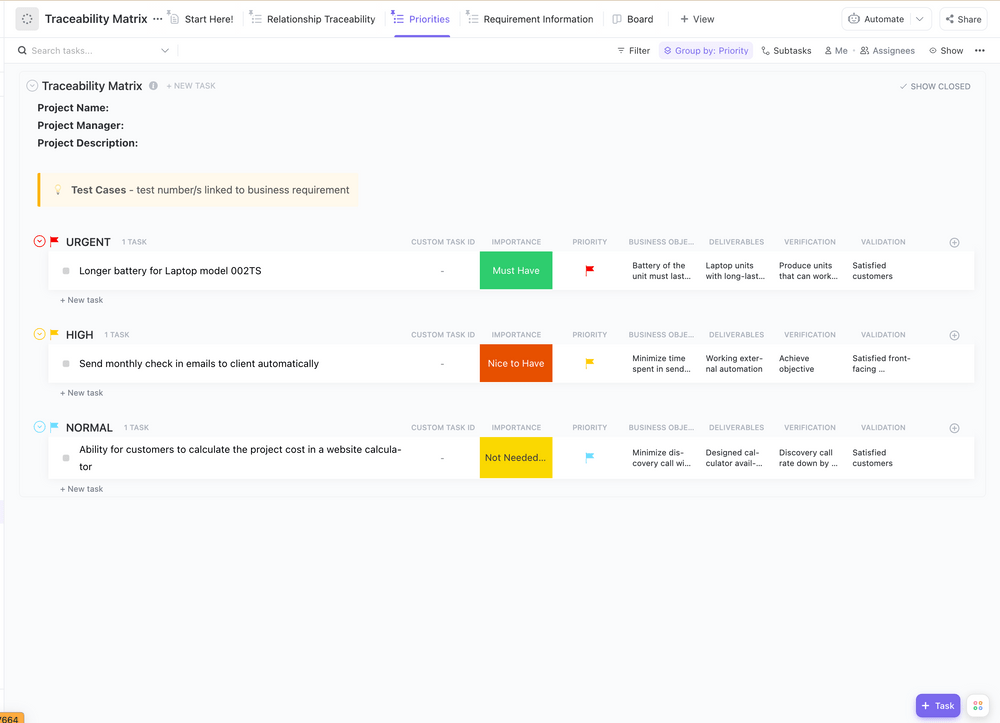Show closed tasks
The height and width of the screenshot is (723, 1000).
(935, 87)
